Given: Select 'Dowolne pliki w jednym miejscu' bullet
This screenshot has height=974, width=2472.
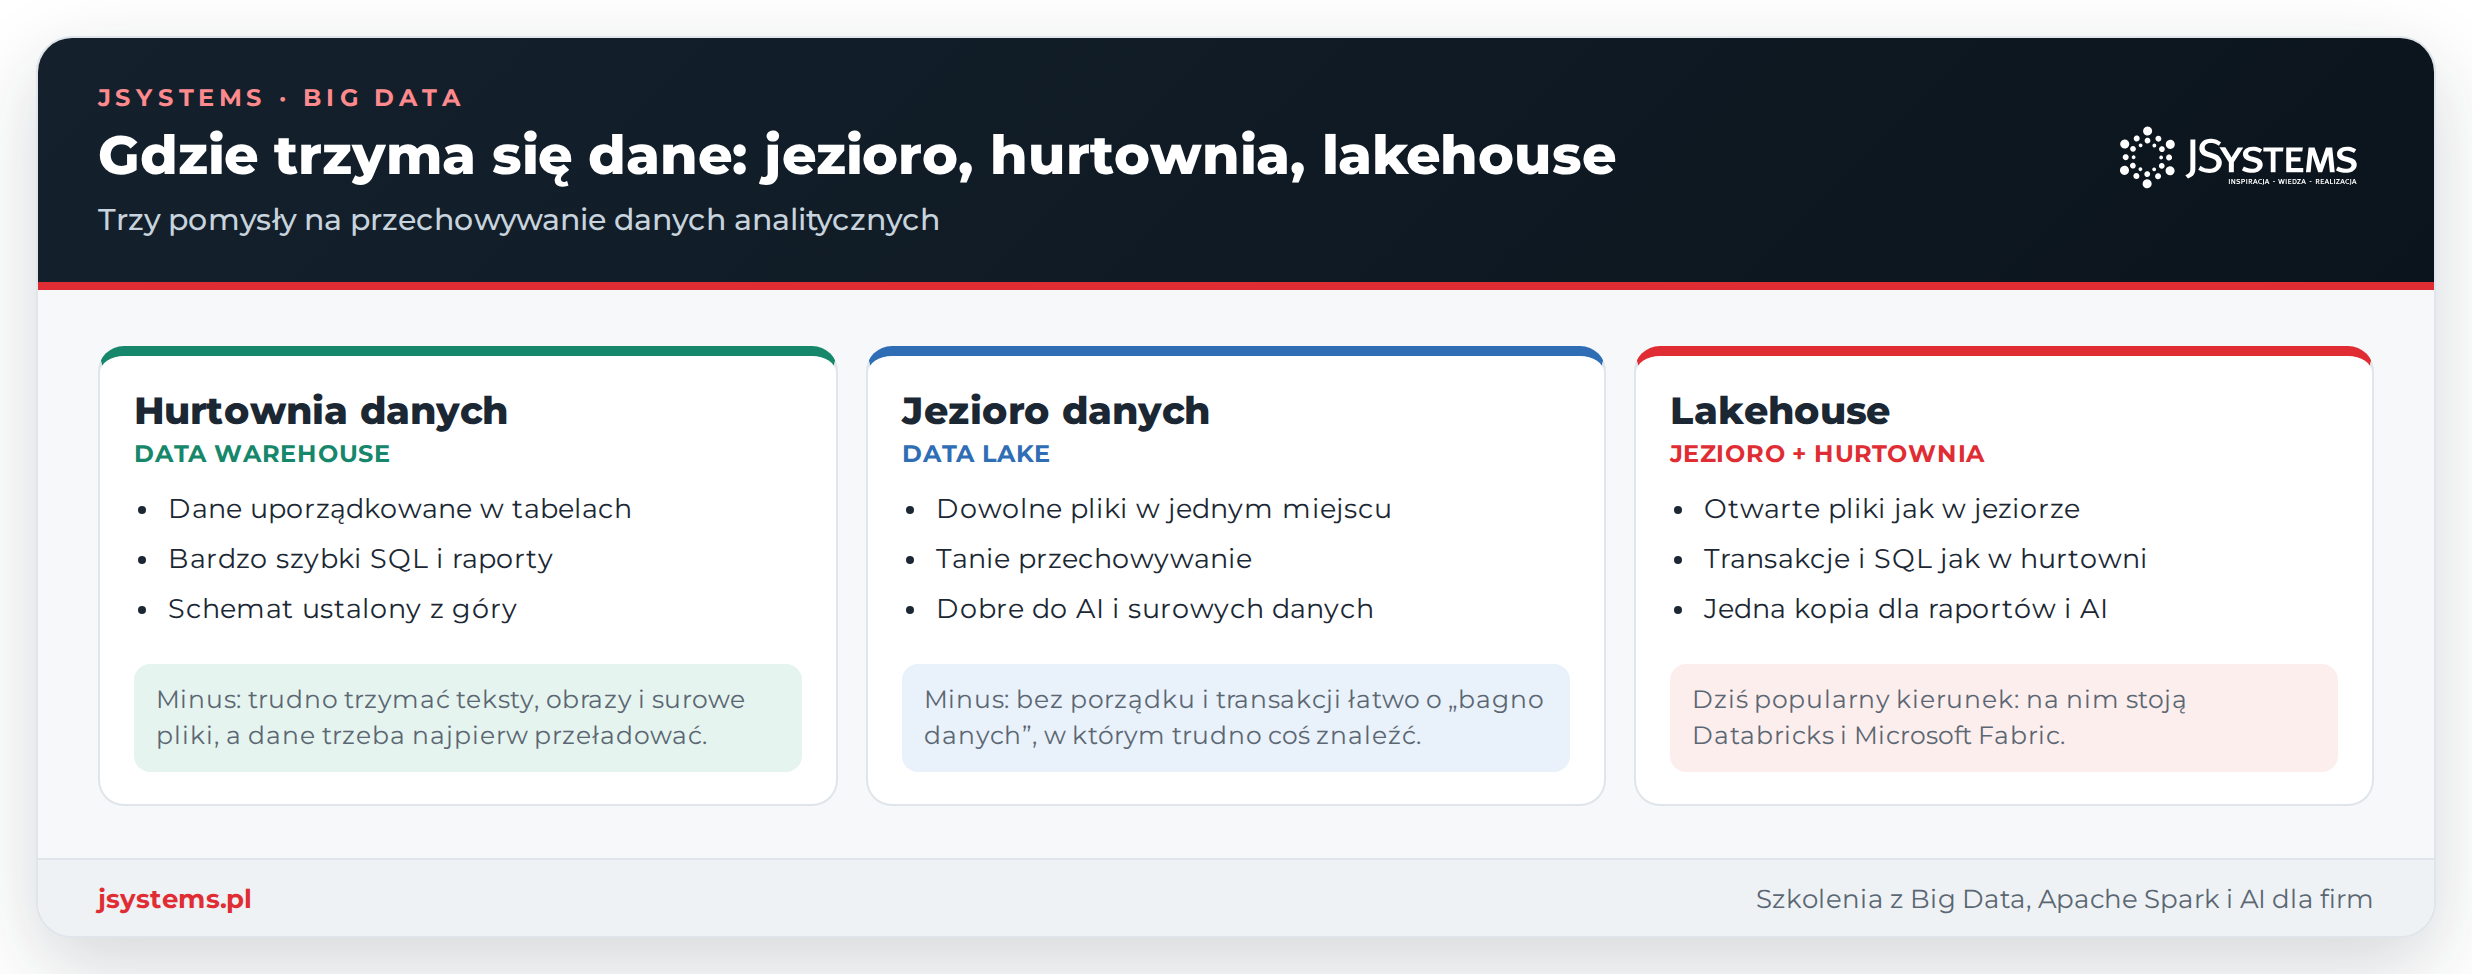Looking at the screenshot, I should pyautogui.click(x=1164, y=509).
